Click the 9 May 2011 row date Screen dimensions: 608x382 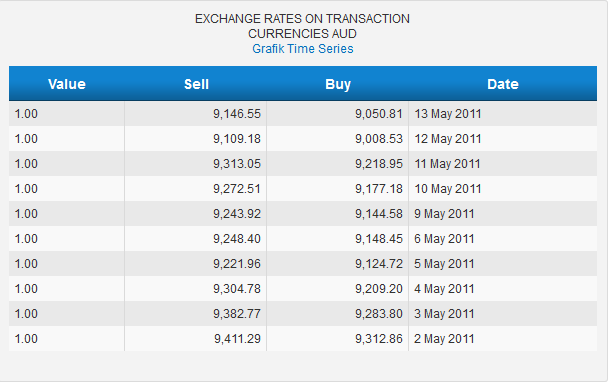click(444, 214)
